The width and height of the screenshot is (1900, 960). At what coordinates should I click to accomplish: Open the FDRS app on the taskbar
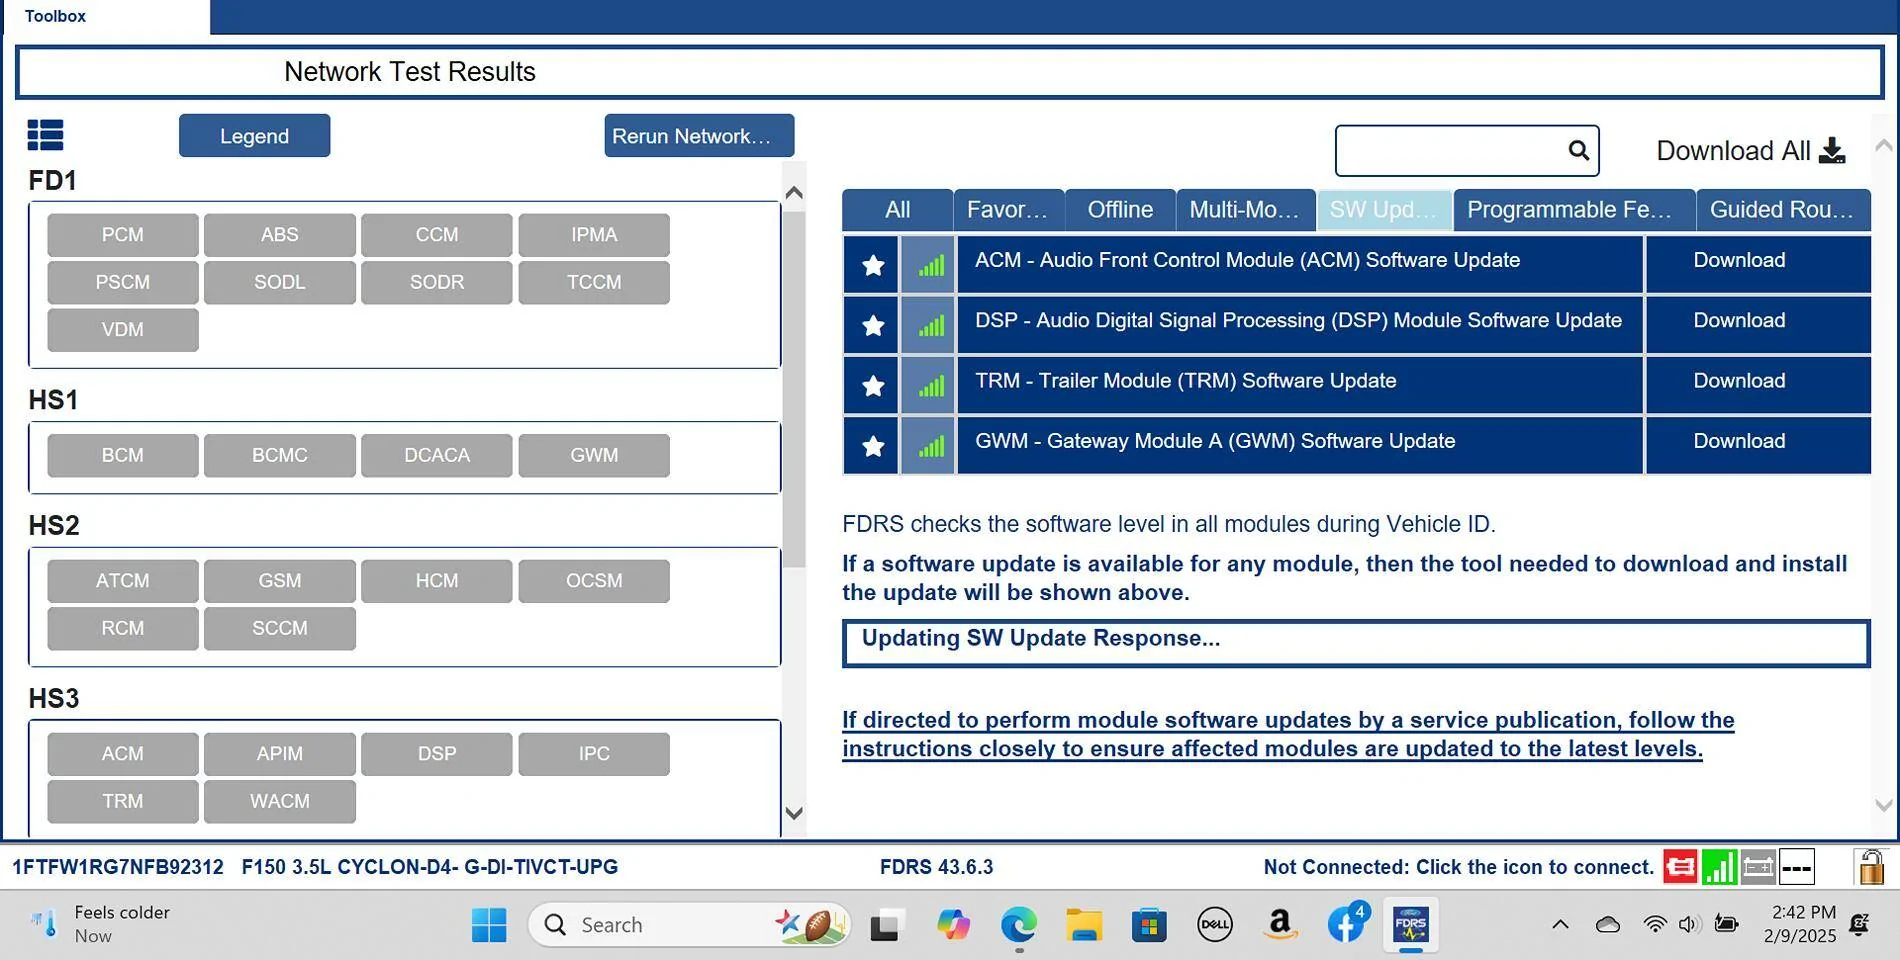click(x=1411, y=925)
